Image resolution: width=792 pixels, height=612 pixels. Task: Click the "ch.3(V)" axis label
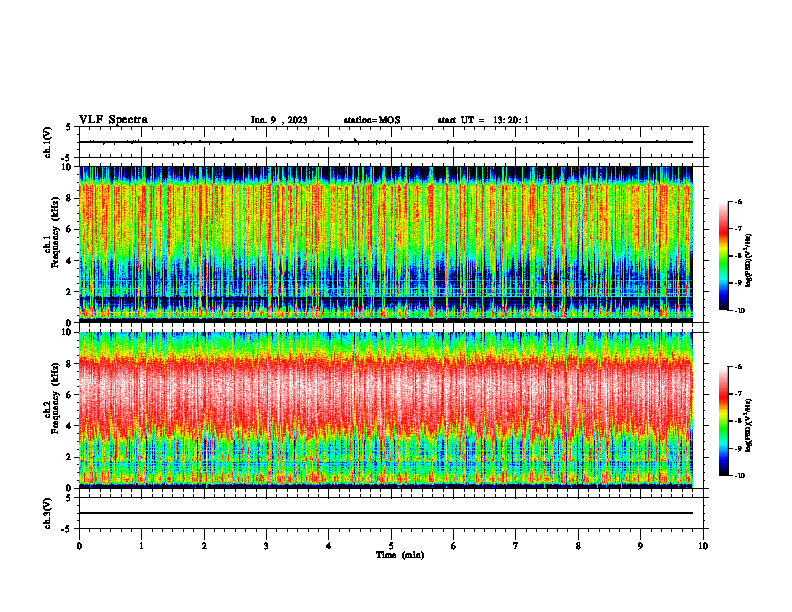pos(48,513)
